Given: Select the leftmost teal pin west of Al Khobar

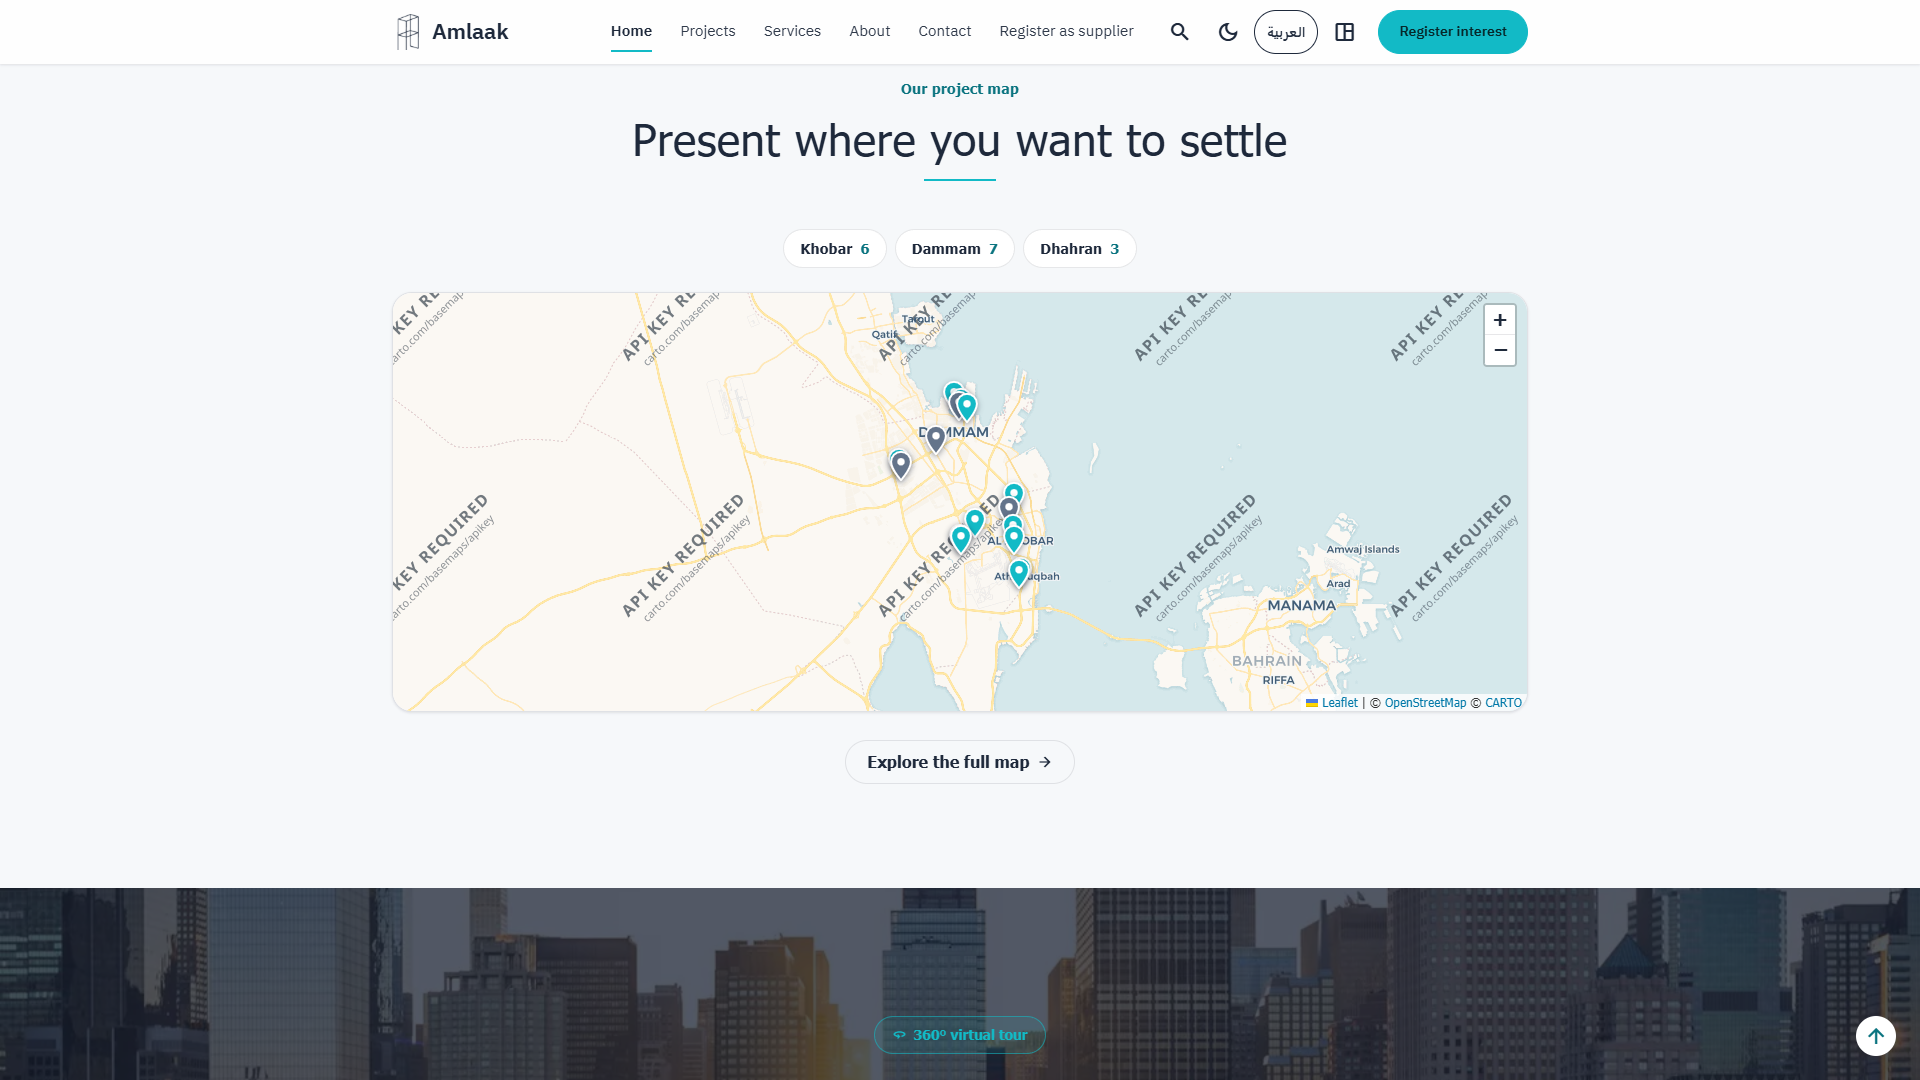Looking at the screenshot, I should (x=961, y=539).
